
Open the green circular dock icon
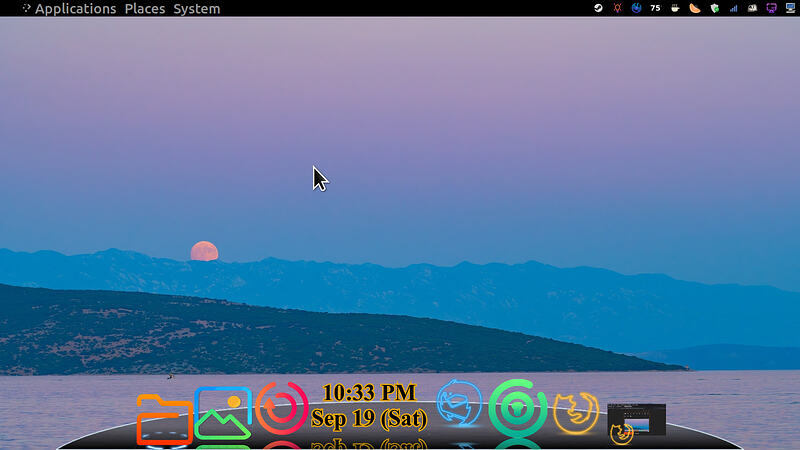(x=517, y=408)
